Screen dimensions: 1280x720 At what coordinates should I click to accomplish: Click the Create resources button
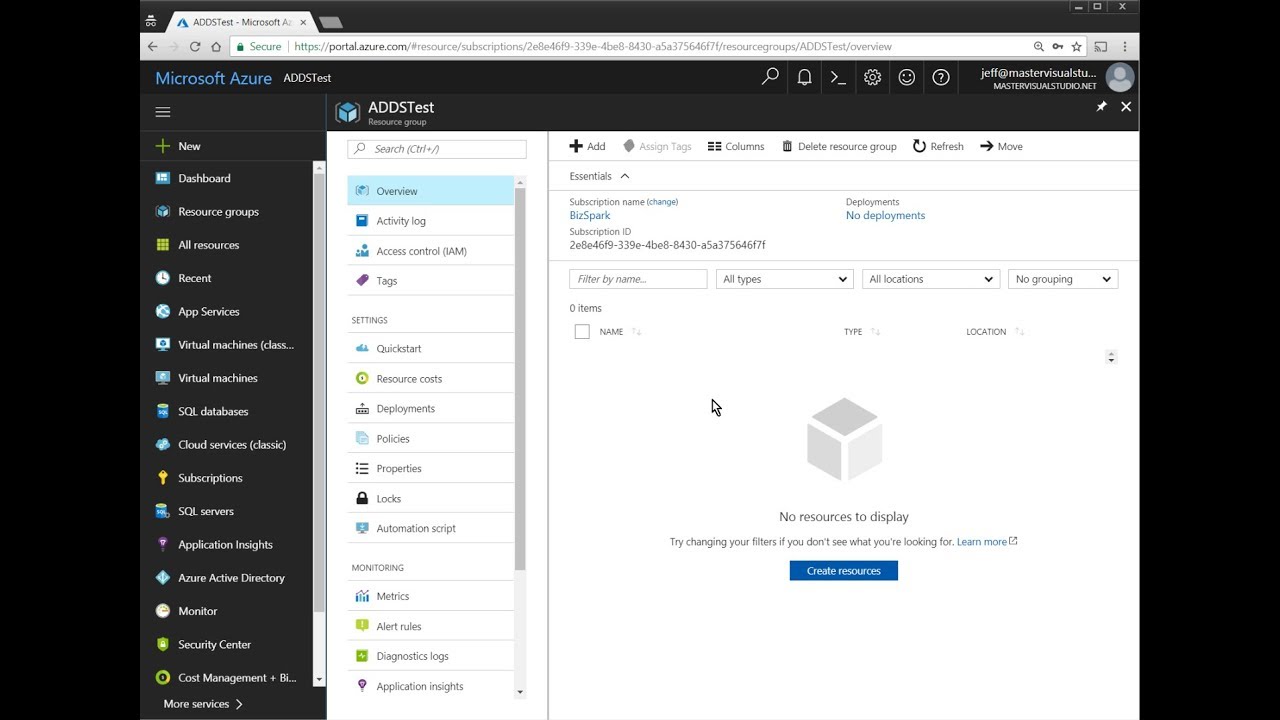[x=843, y=570]
